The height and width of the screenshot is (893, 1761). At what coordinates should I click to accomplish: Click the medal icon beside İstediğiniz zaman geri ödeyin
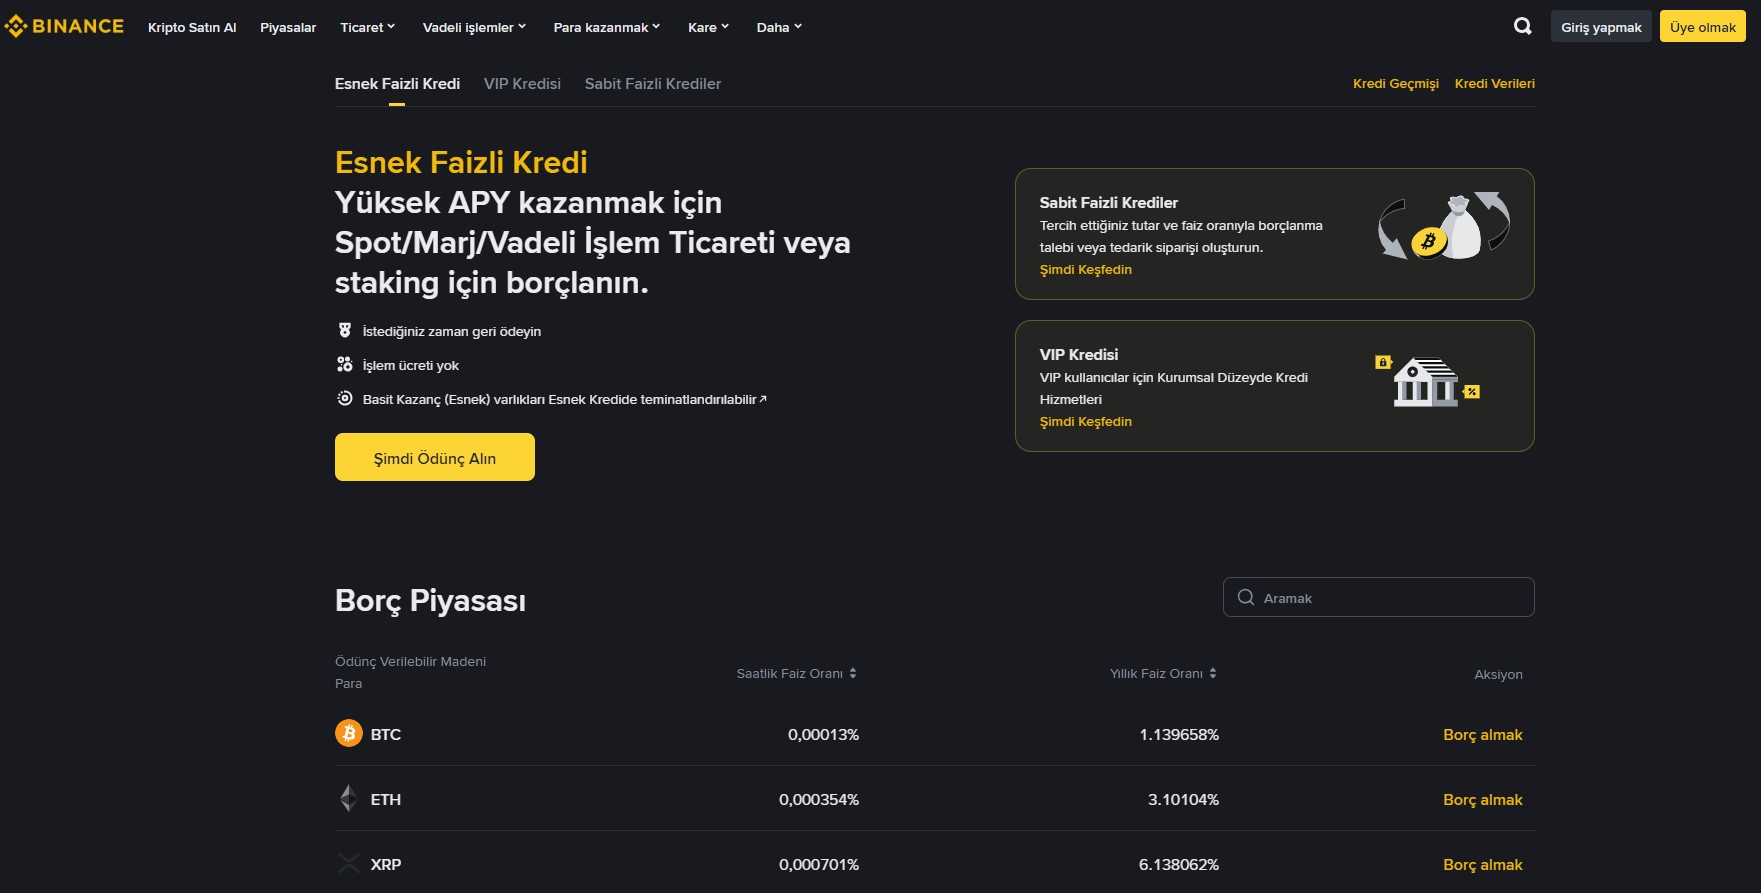tap(345, 331)
